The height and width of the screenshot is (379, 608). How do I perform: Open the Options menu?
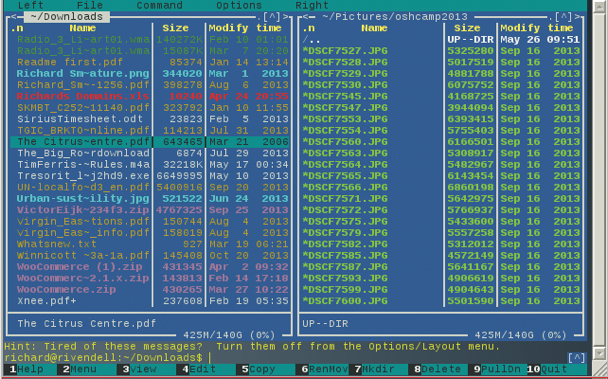(x=239, y=5)
